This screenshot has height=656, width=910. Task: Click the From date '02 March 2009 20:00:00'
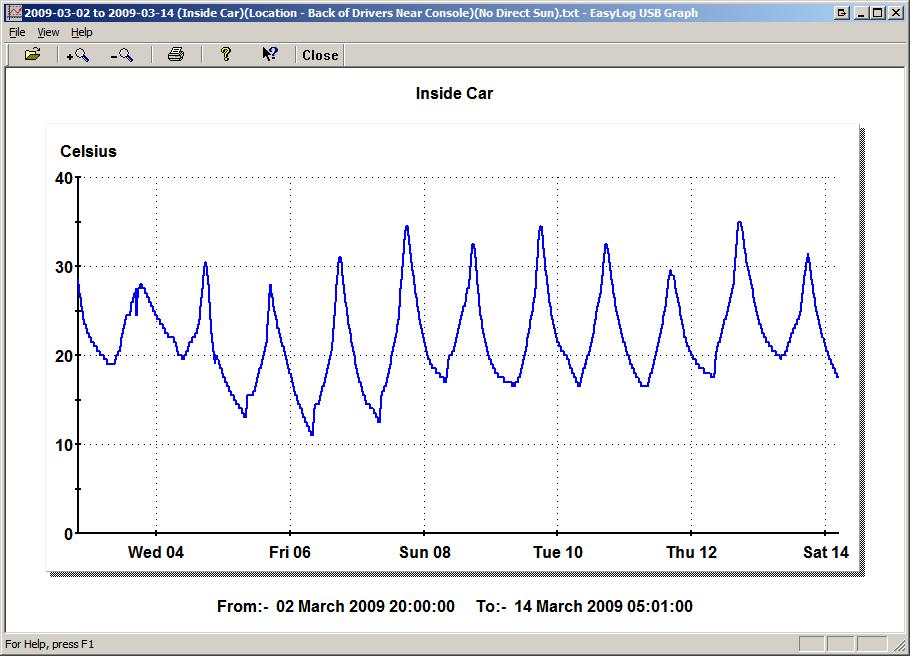365,607
